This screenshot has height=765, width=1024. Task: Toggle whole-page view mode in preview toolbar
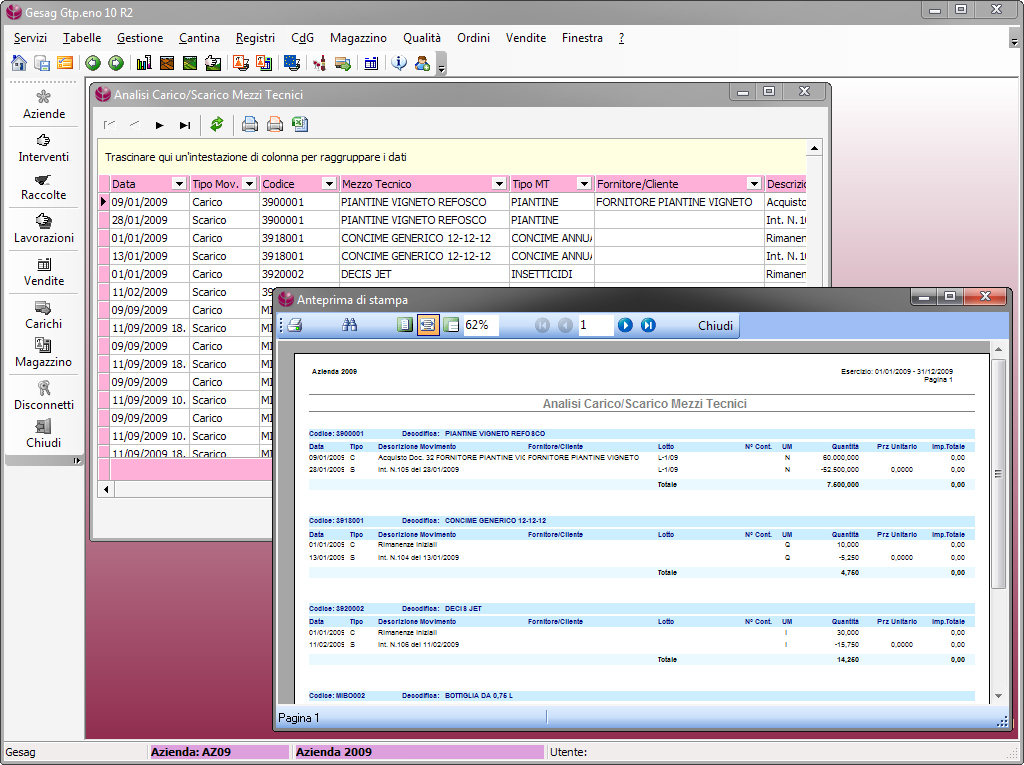tap(405, 325)
